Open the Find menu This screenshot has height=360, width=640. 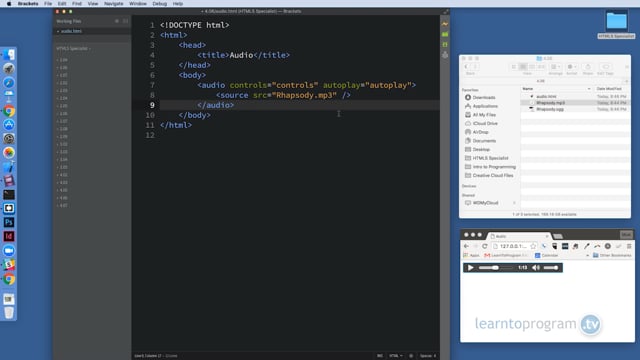pos(77,4)
